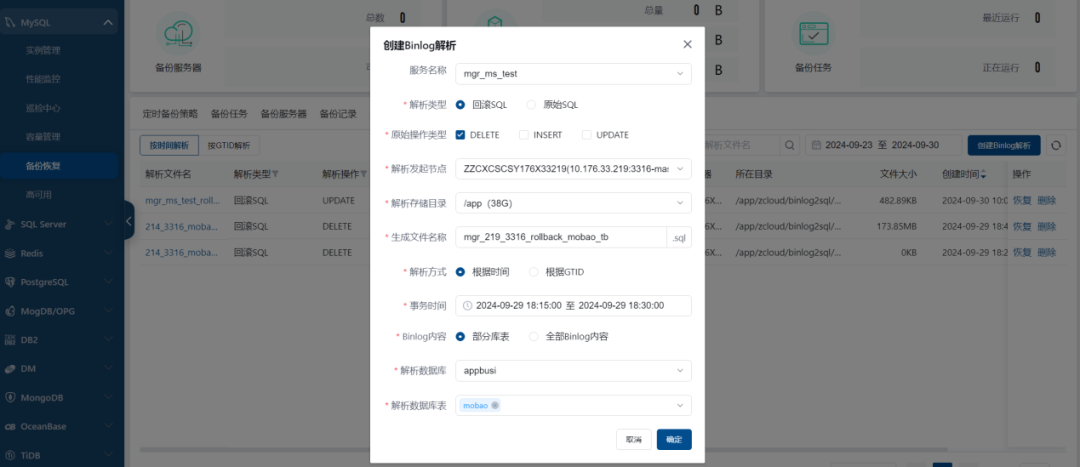
Task: Check the INSERT operation checkbox
Action: click(524, 135)
